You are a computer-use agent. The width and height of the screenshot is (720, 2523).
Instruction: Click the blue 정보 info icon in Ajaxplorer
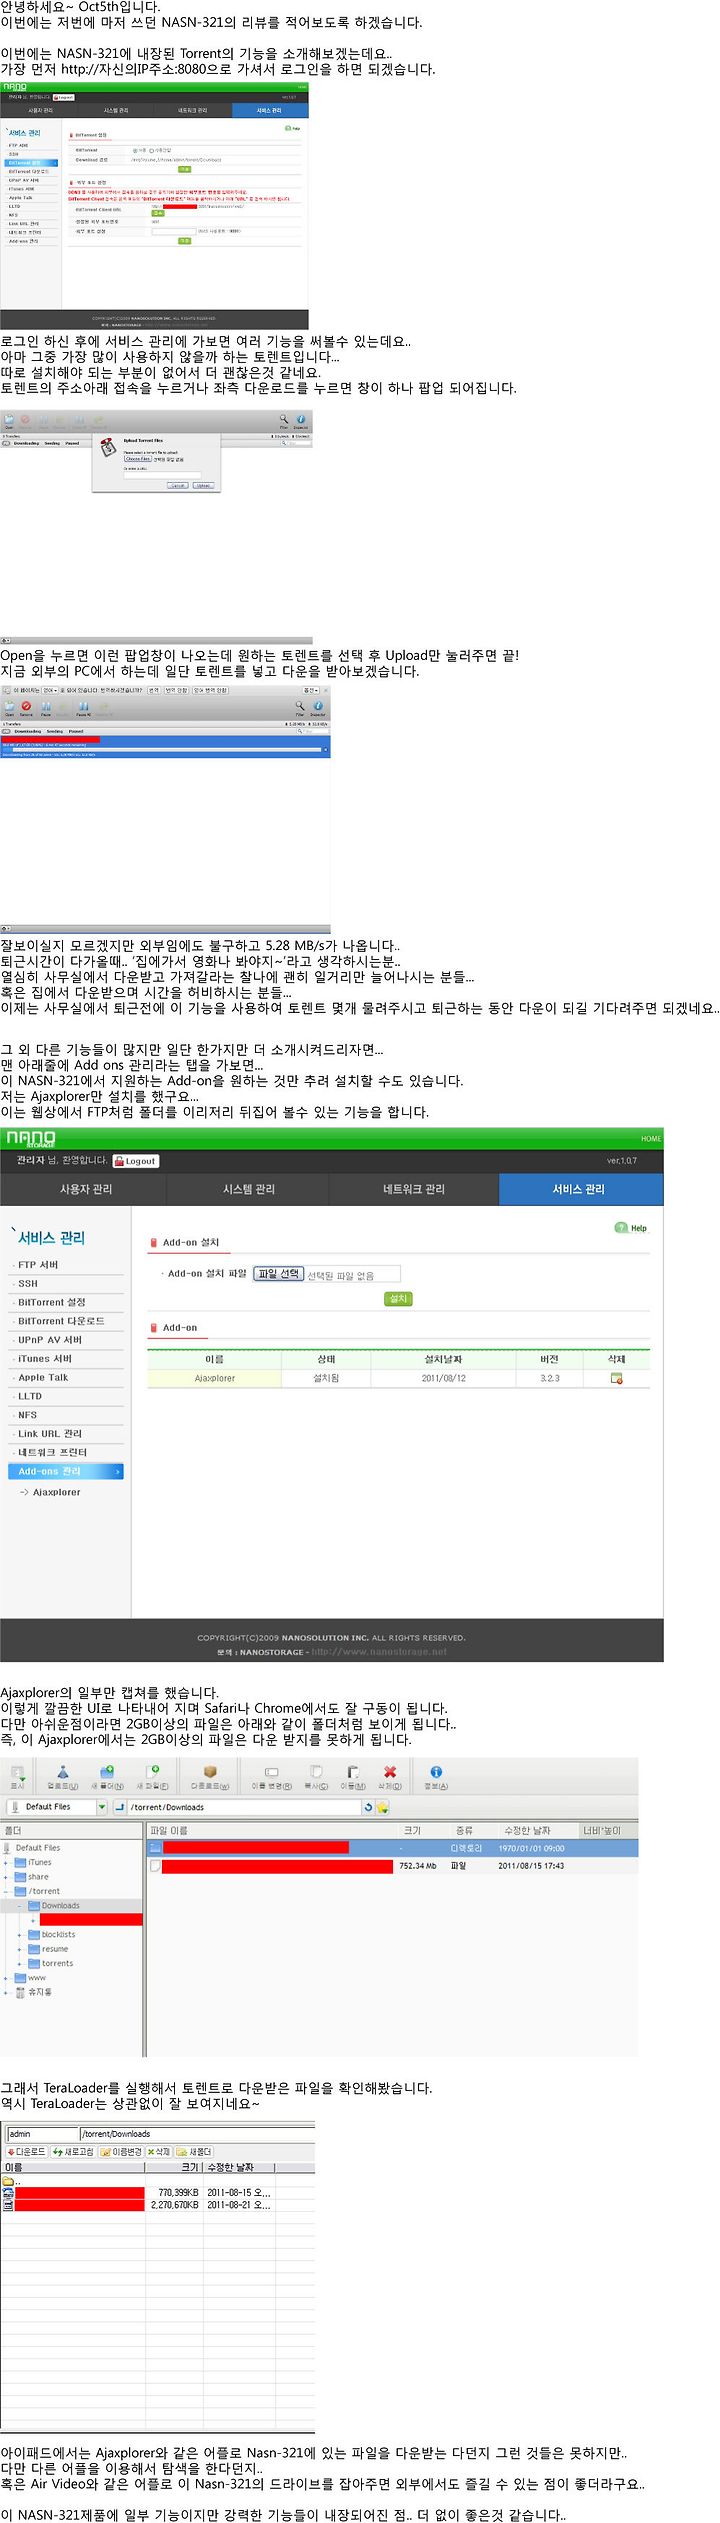(436, 1777)
